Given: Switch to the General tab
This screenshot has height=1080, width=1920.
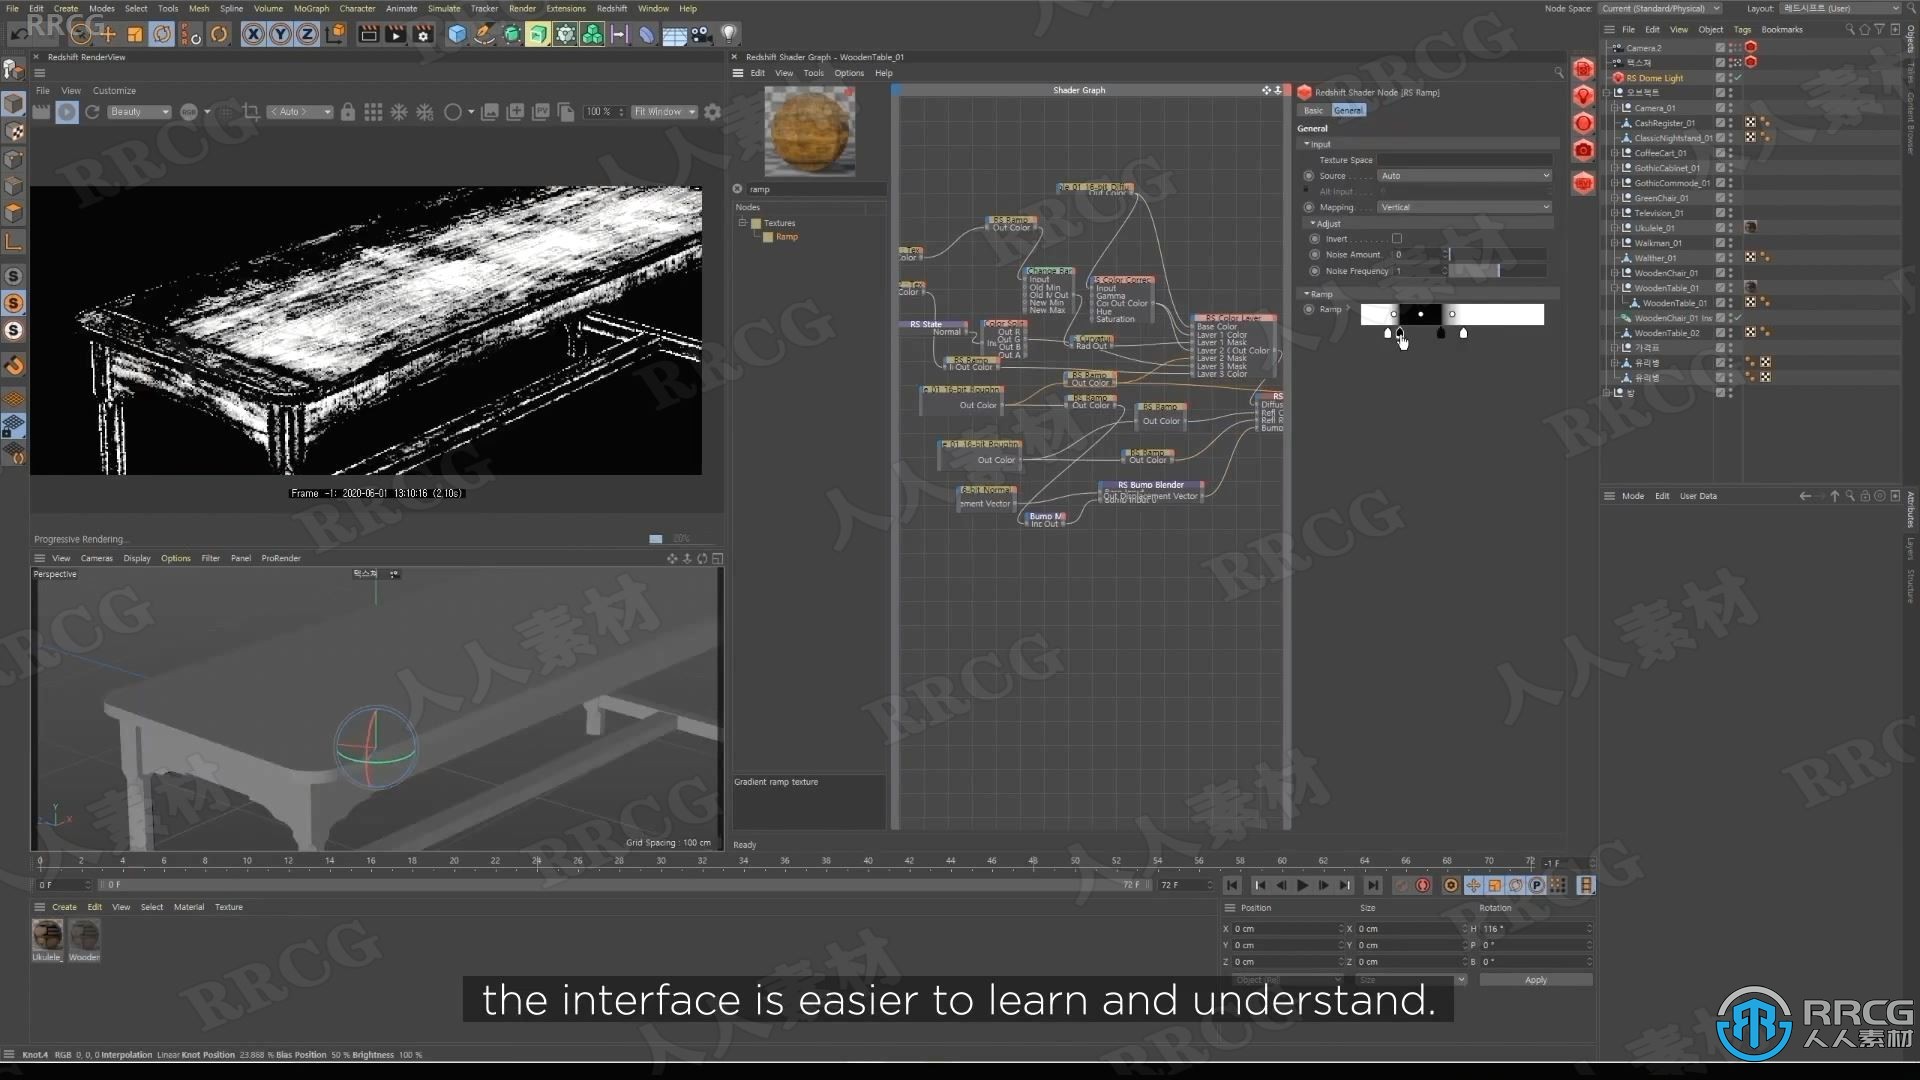Looking at the screenshot, I should pyautogui.click(x=1347, y=110).
